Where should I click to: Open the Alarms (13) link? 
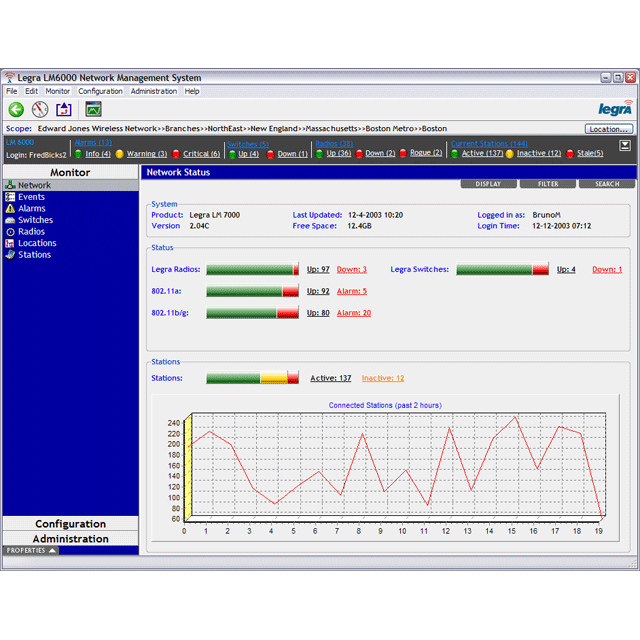point(93,142)
